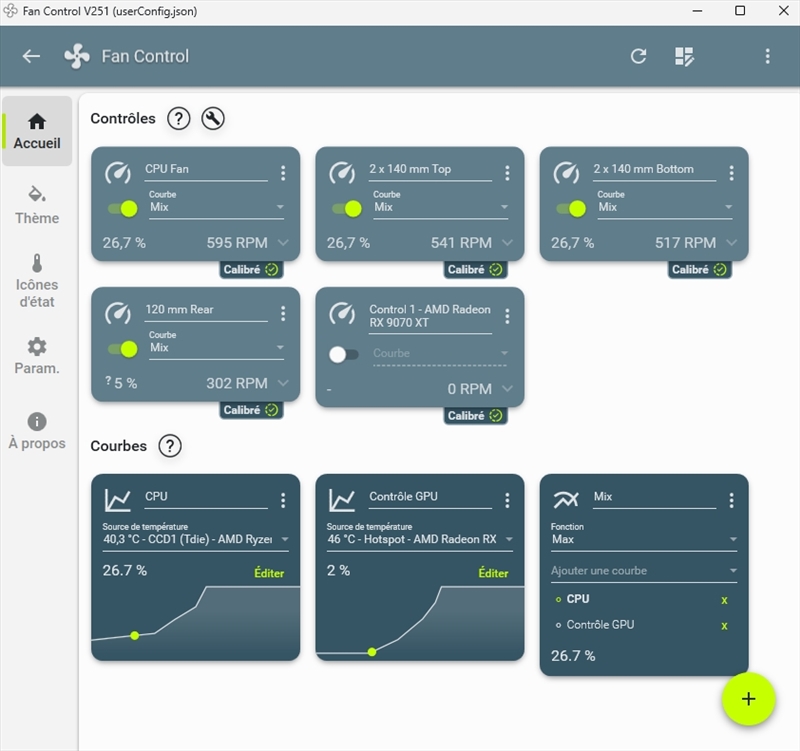Toggle the CPU Fan control switch
Screen dimensions: 800x751
click(123, 209)
